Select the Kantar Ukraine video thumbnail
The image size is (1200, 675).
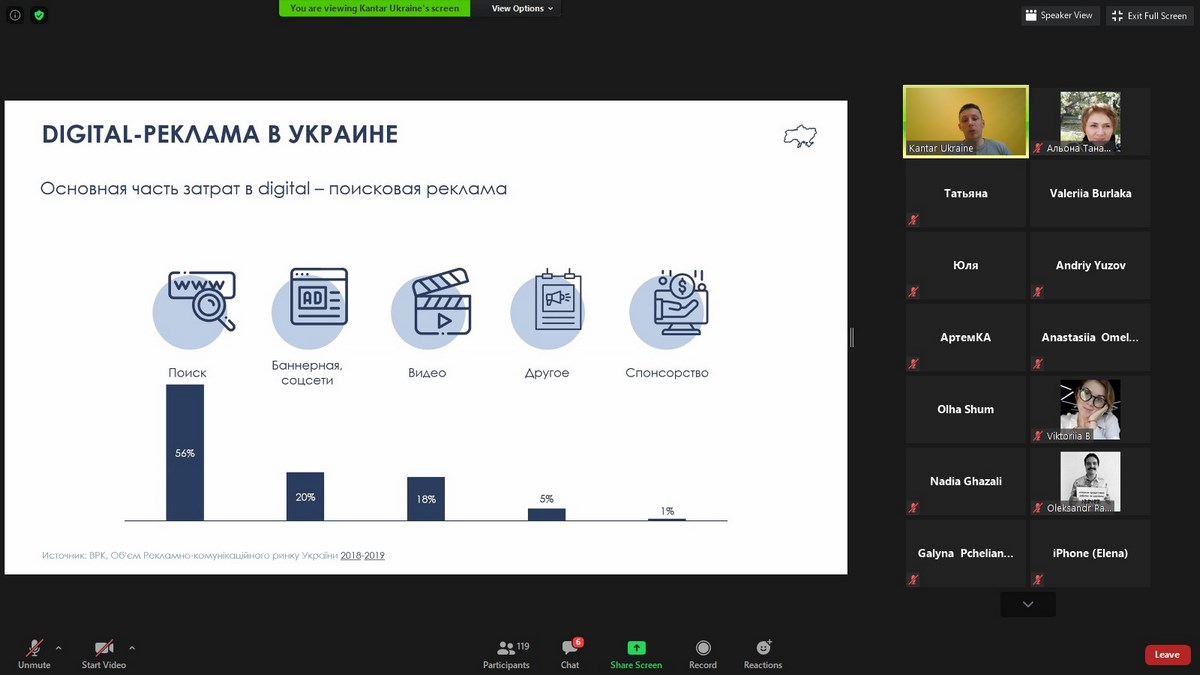click(x=965, y=121)
